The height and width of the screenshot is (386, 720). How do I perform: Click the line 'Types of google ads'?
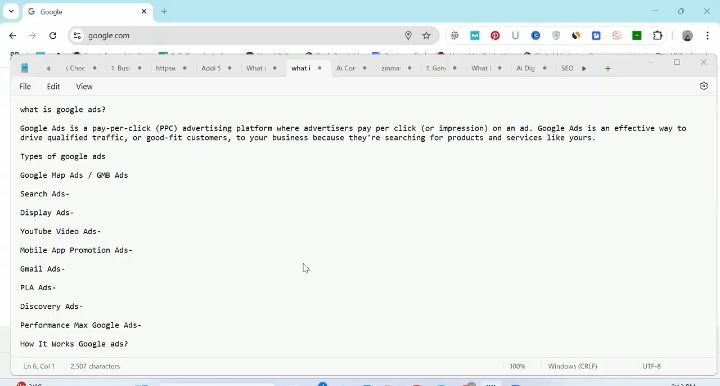click(63, 157)
